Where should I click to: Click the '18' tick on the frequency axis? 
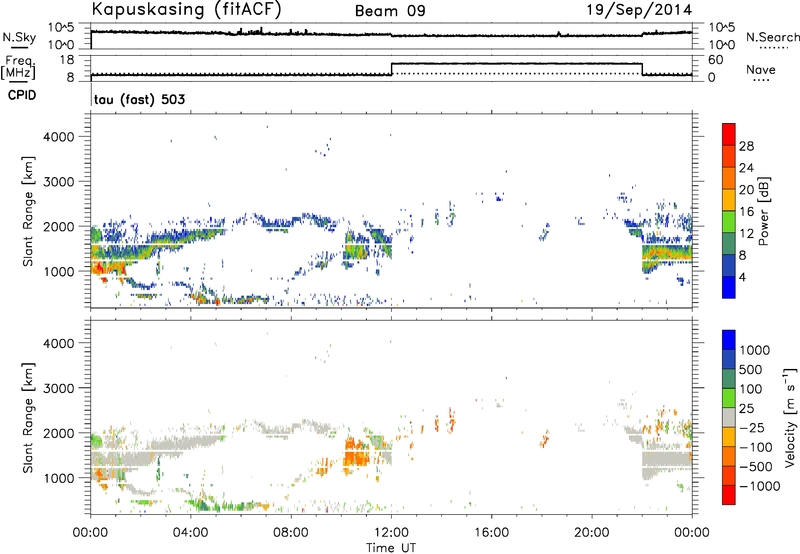click(67, 60)
